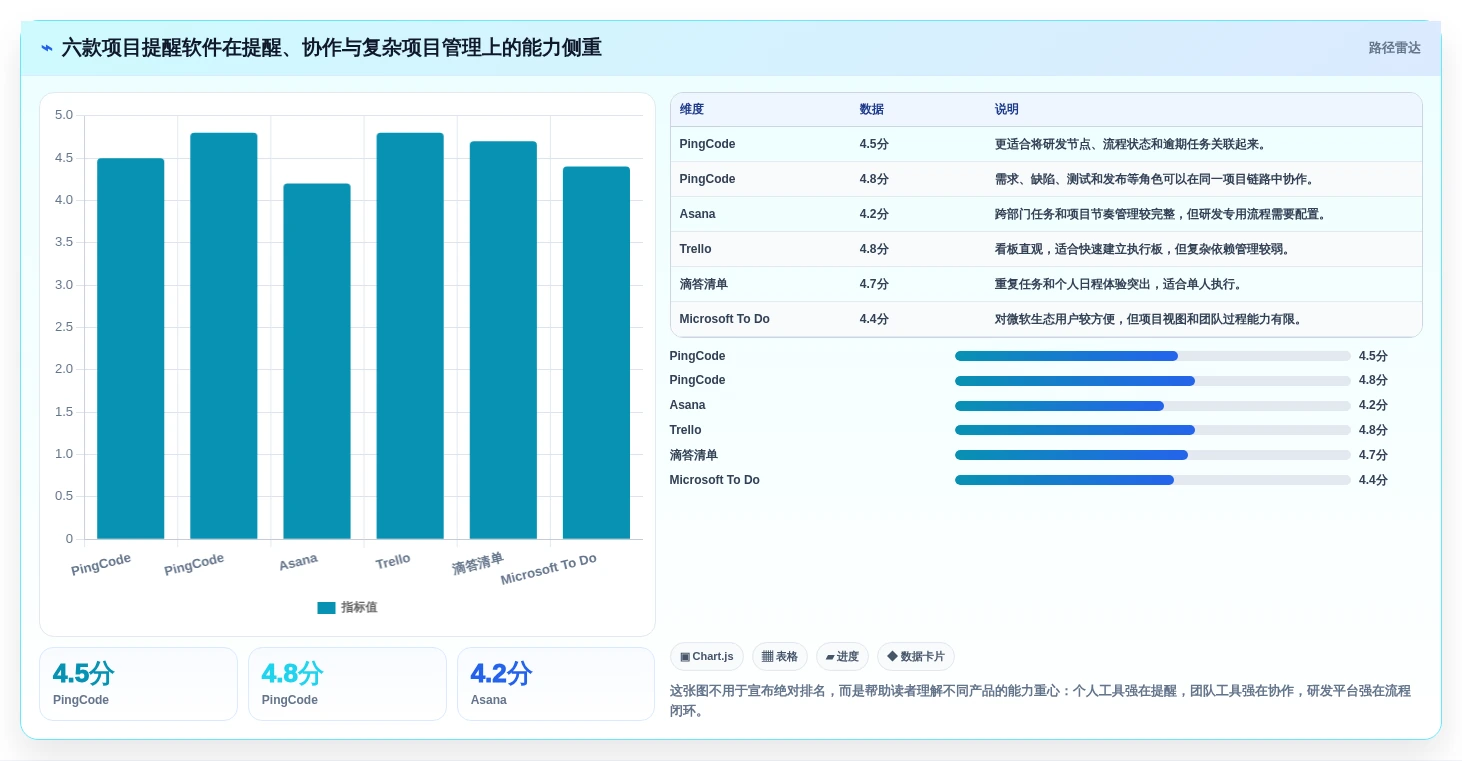The width and height of the screenshot is (1462, 761).
Task: Click the 4.2分 cell in the table
Action: (x=874, y=214)
